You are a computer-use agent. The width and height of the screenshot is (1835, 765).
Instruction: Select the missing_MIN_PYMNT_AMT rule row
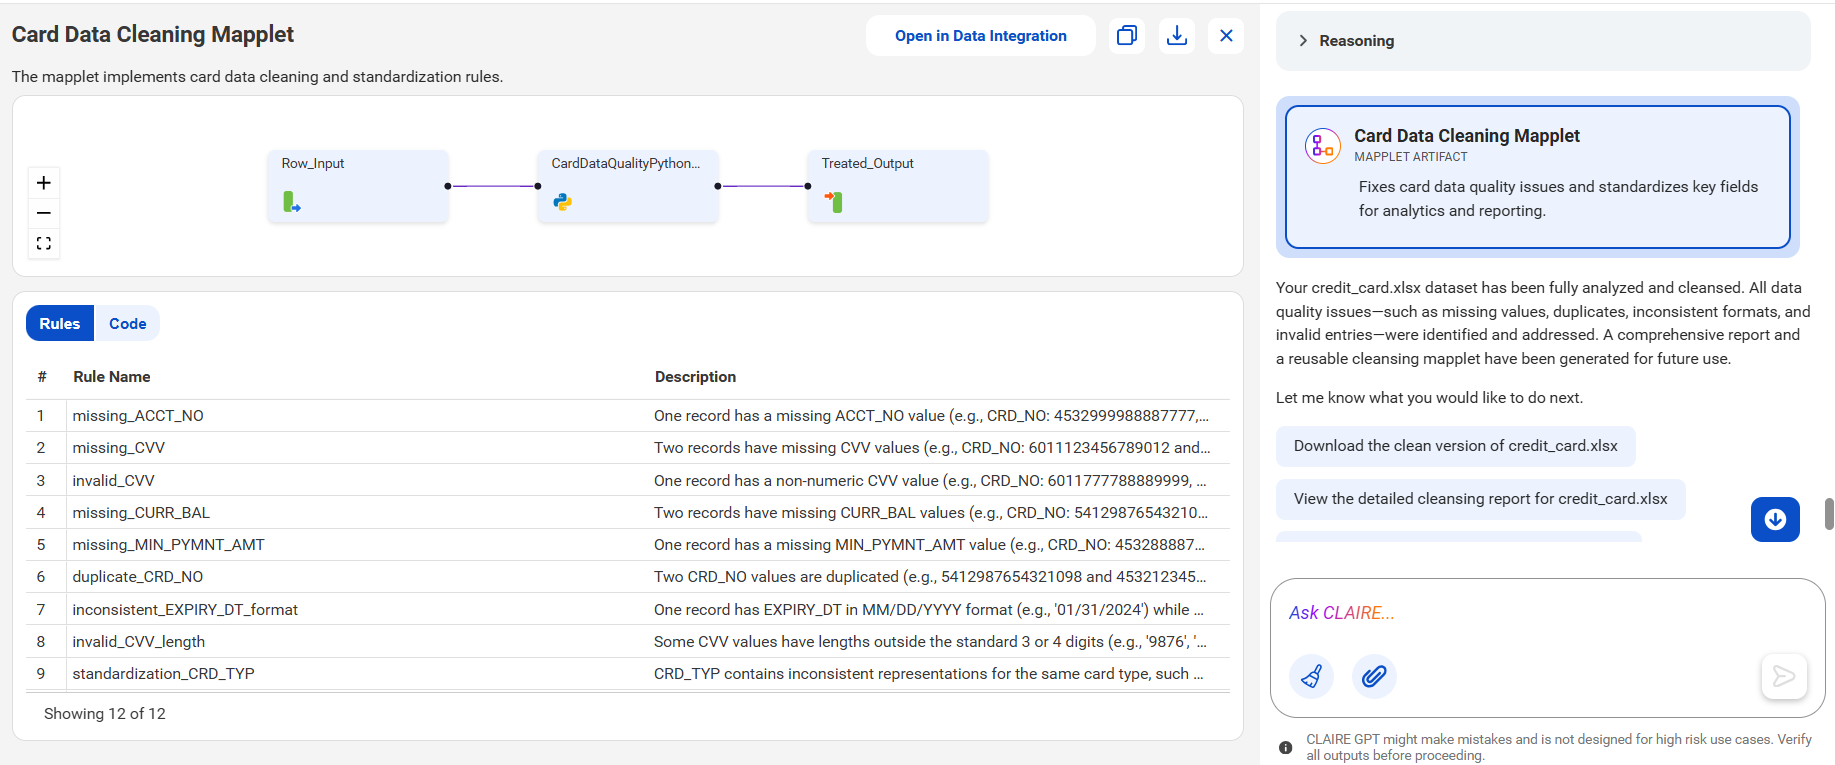(628, 545)
